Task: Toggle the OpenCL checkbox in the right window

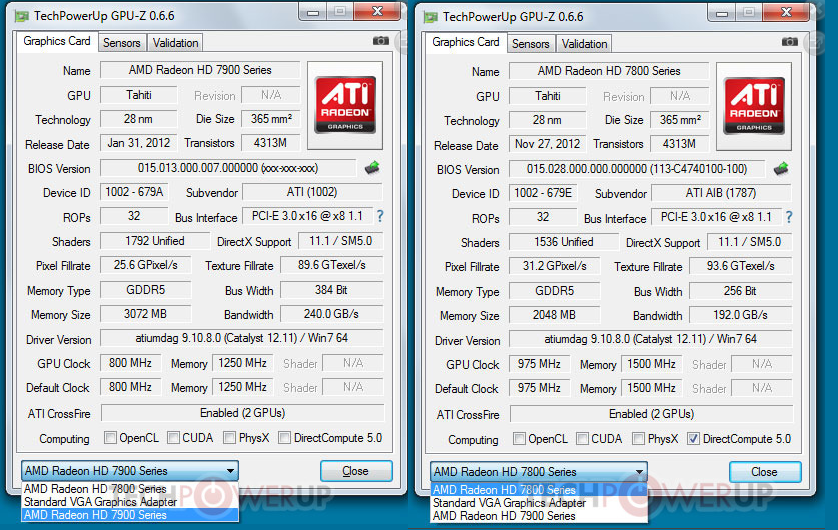Action: [x=519, y=439]
